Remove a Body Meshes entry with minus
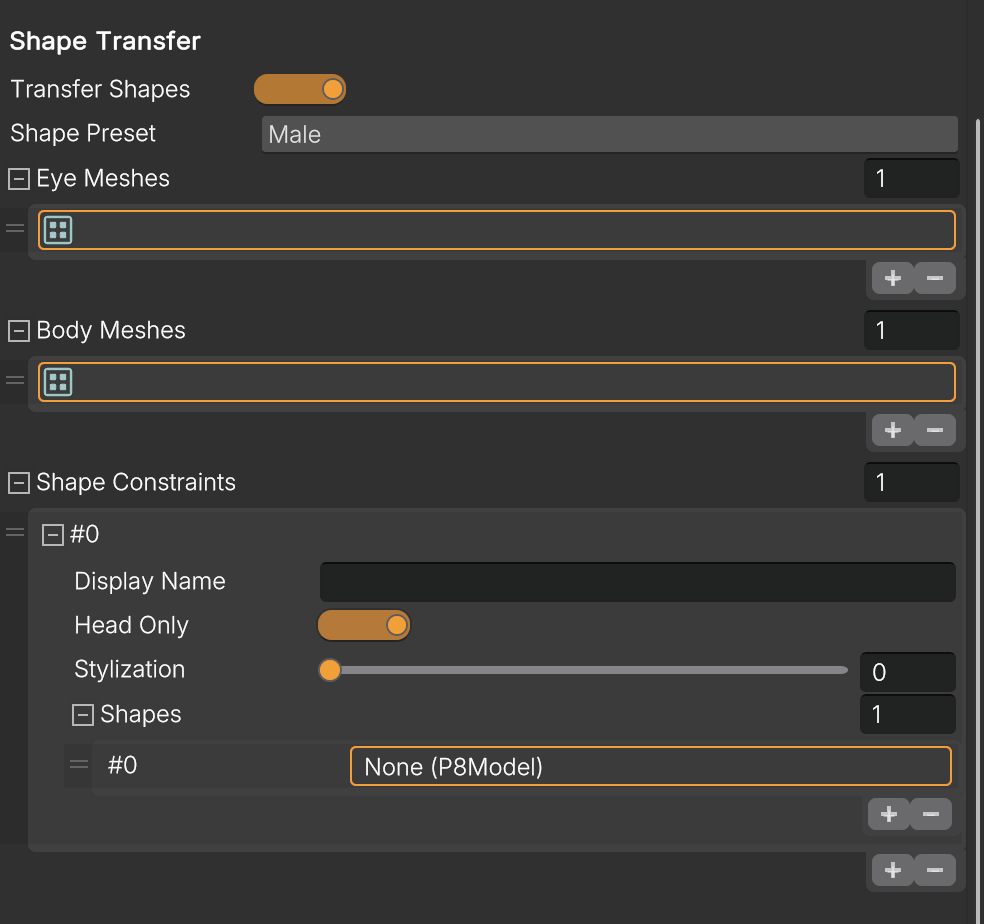This screenshot has width=984, height=924. point(934,430)
